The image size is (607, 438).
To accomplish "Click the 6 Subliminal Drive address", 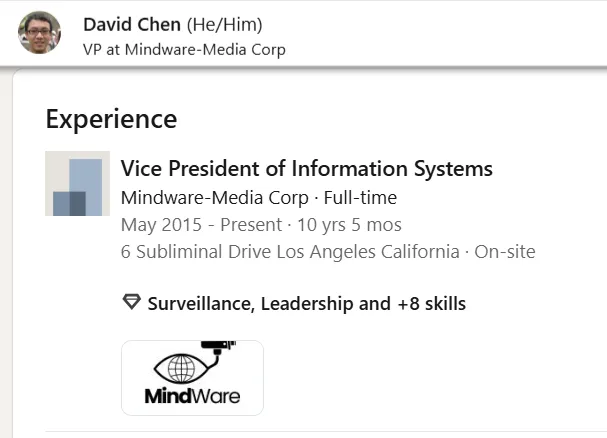I will click(x=290, y=251).
